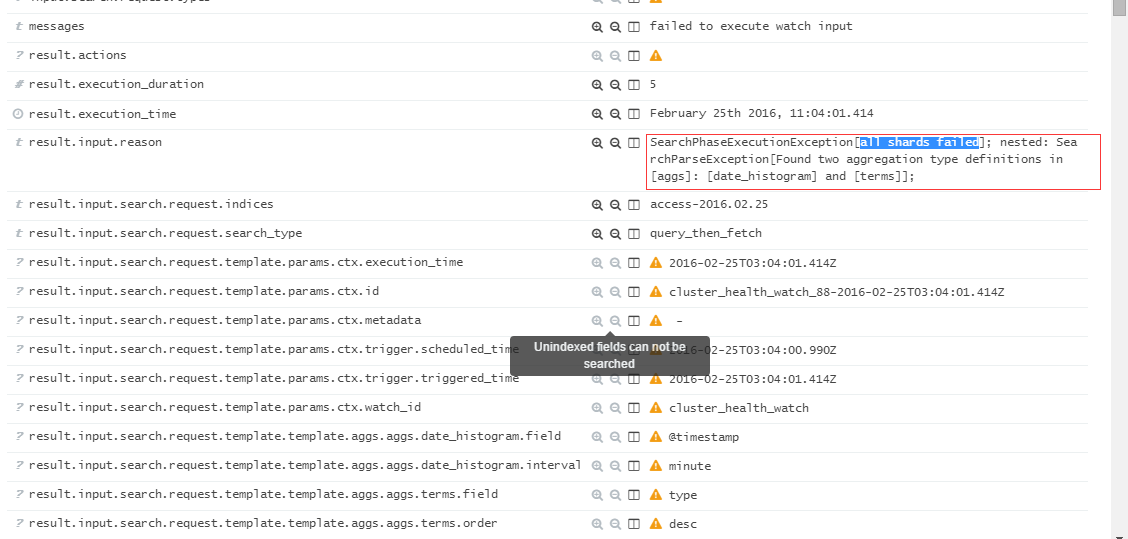Filter out result.execution_duration value
1128x539 pixels.
(615, 85)
